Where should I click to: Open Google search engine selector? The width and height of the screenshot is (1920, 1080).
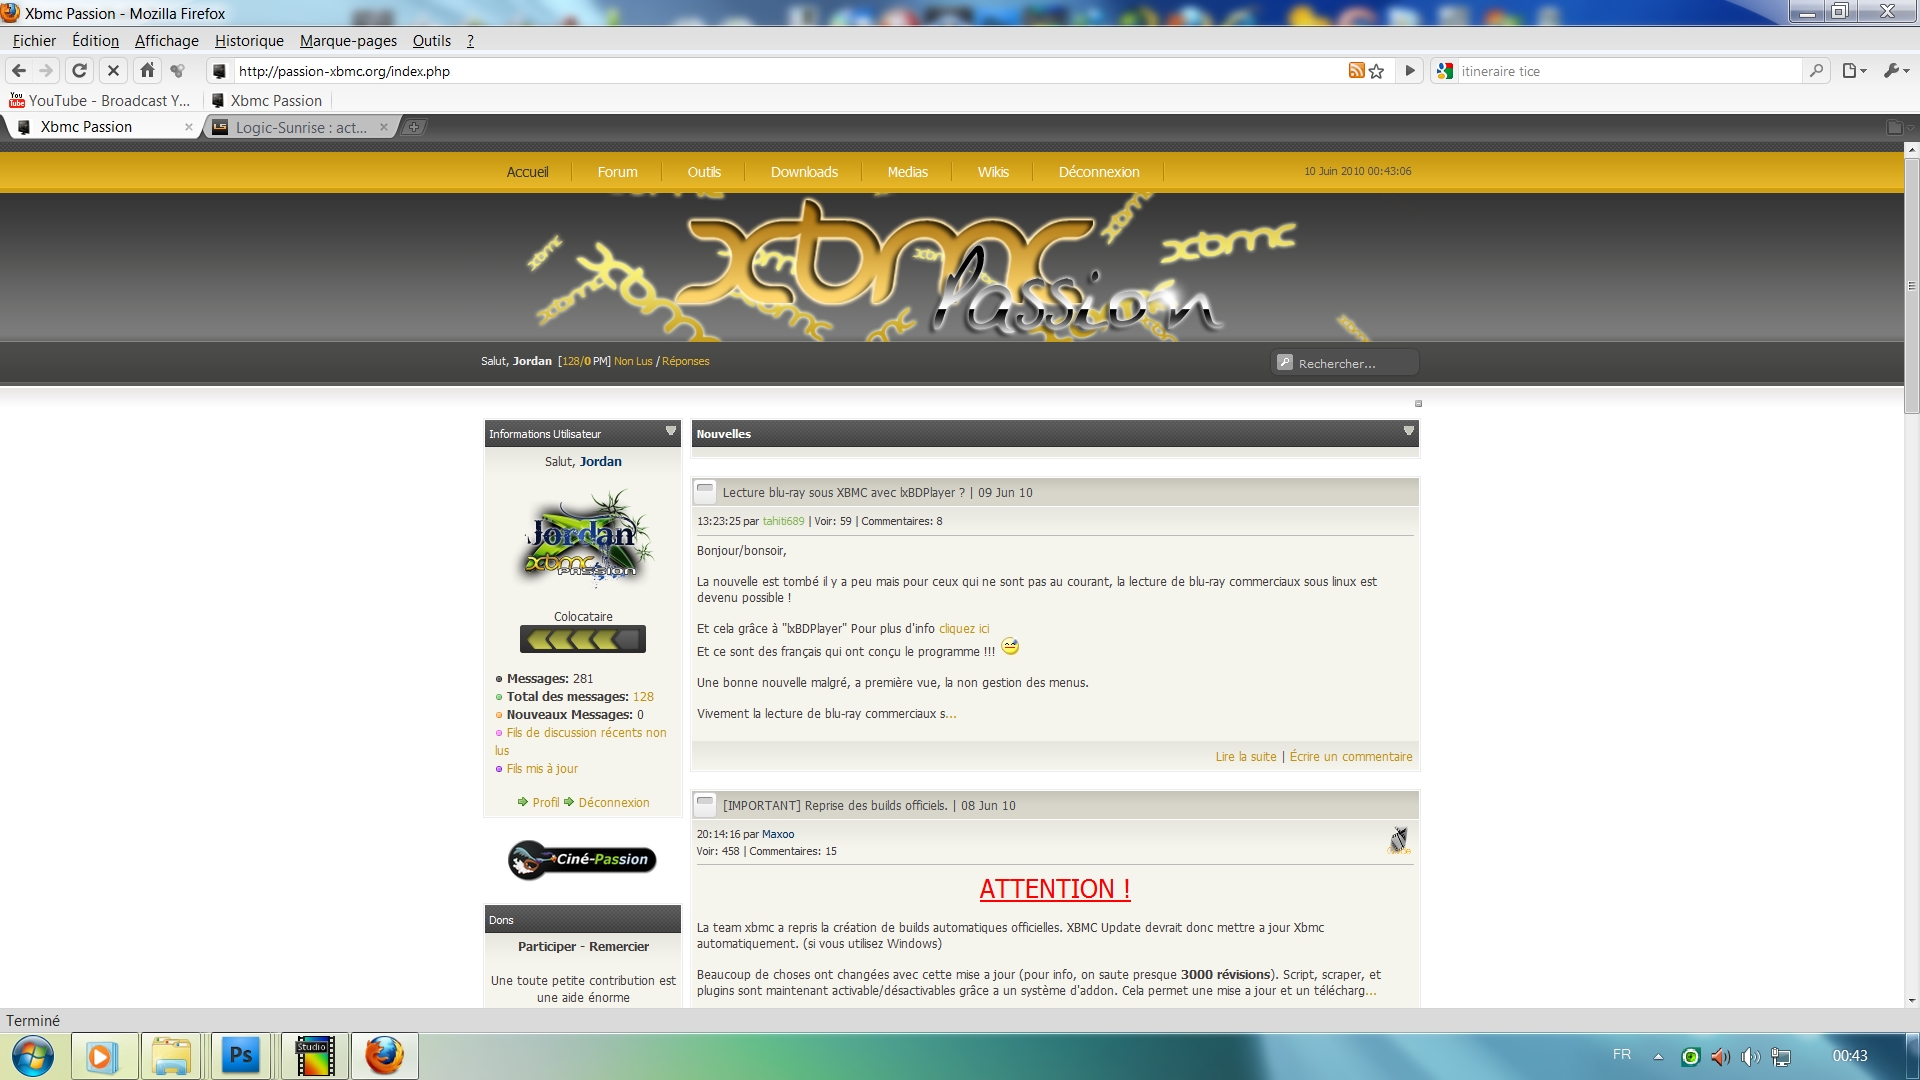tap(1445, 71)
